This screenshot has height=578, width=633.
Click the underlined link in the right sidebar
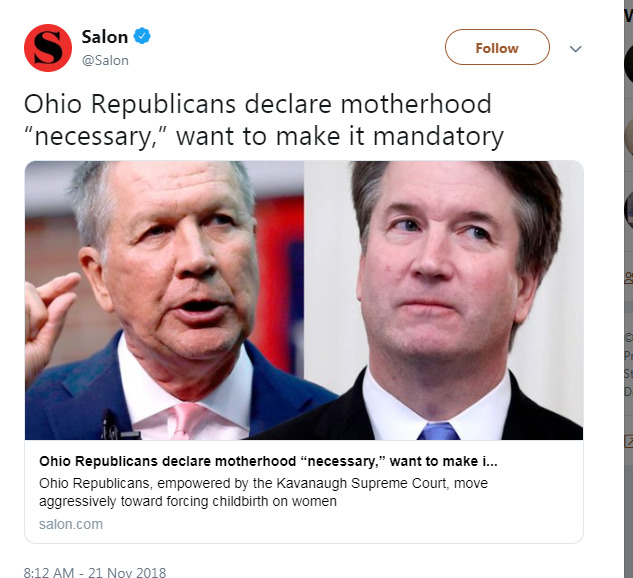click(x=629, y=274)
